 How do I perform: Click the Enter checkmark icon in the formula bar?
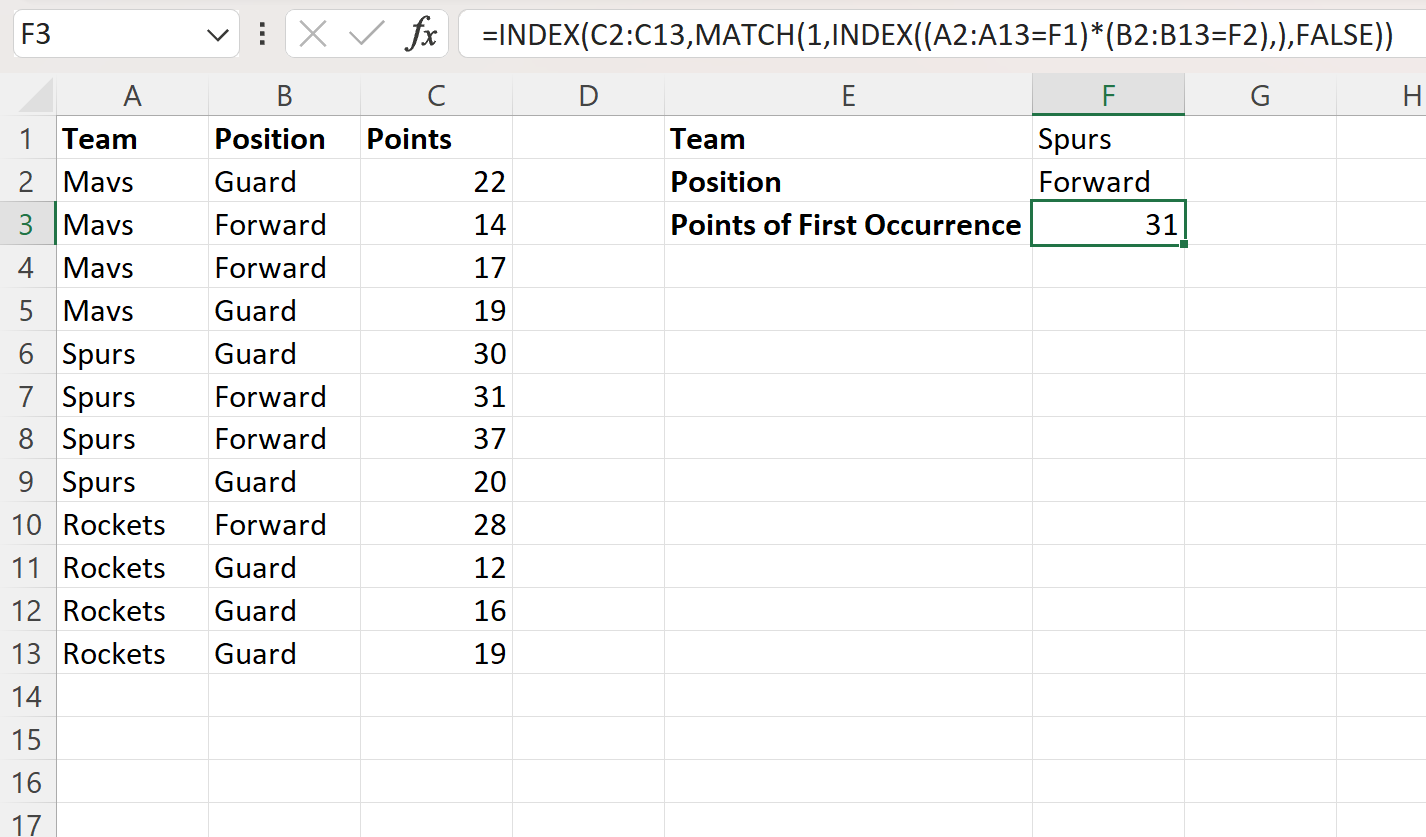point(367,35)
